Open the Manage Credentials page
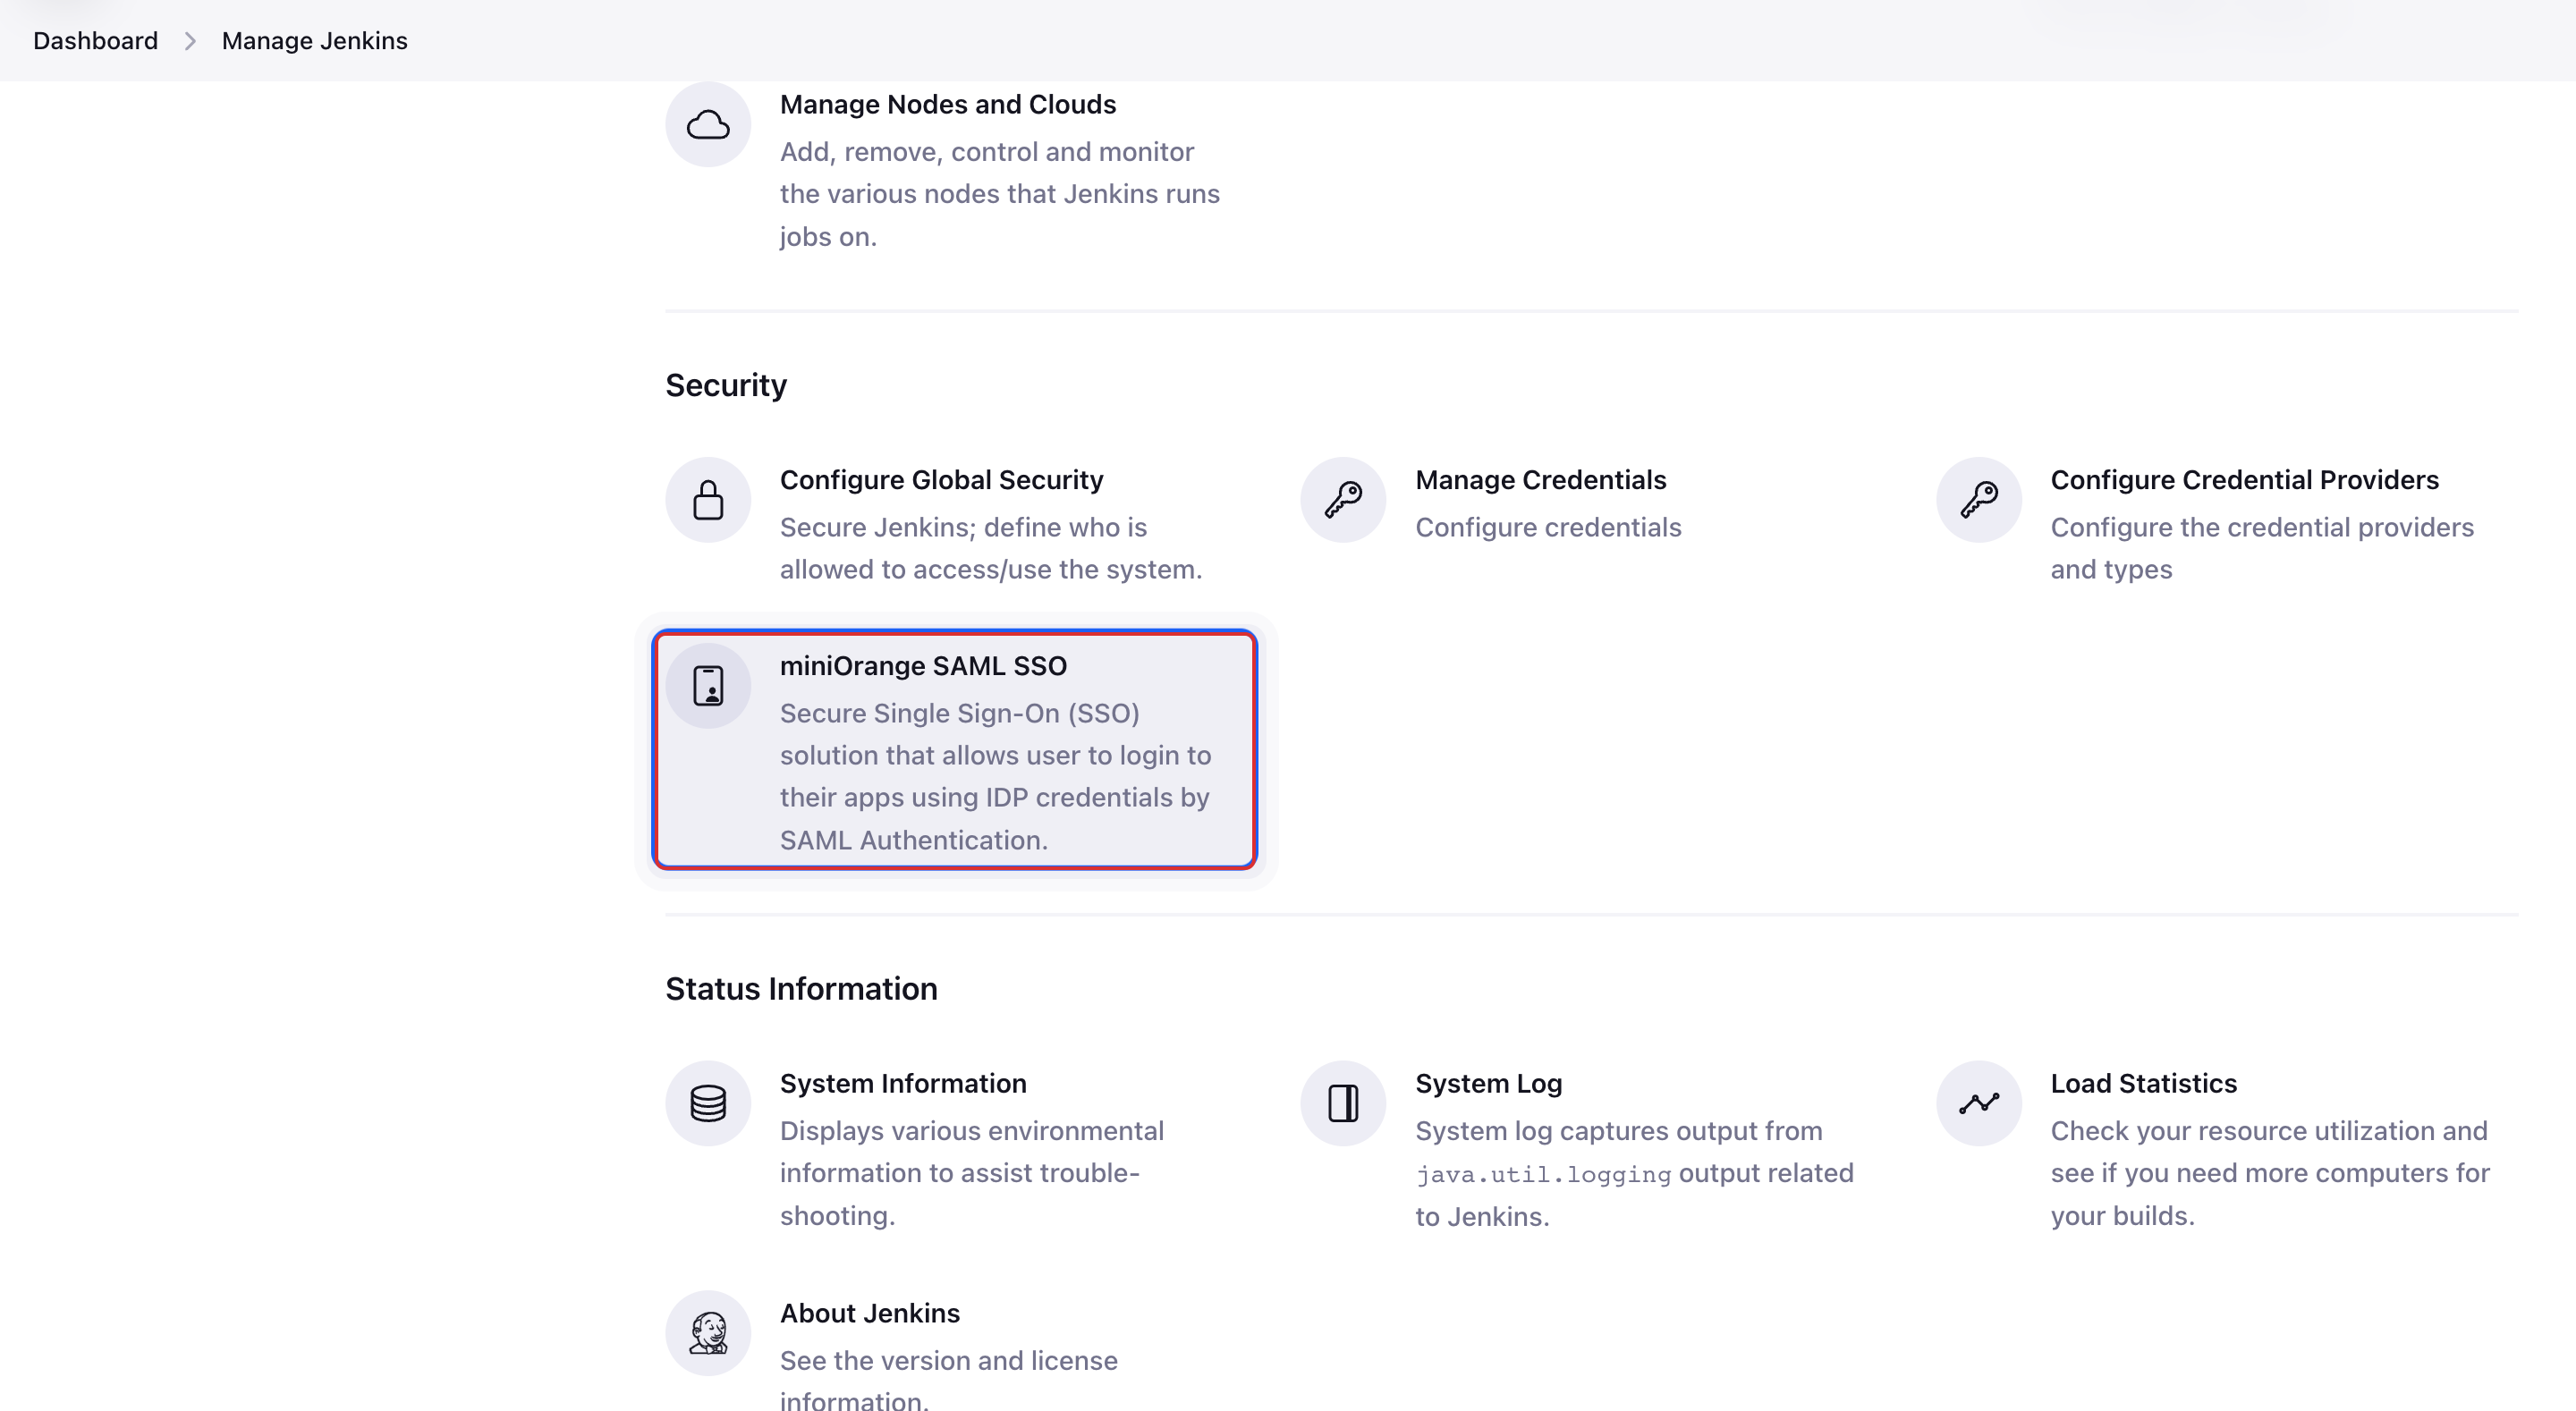 pos(1540,480)
